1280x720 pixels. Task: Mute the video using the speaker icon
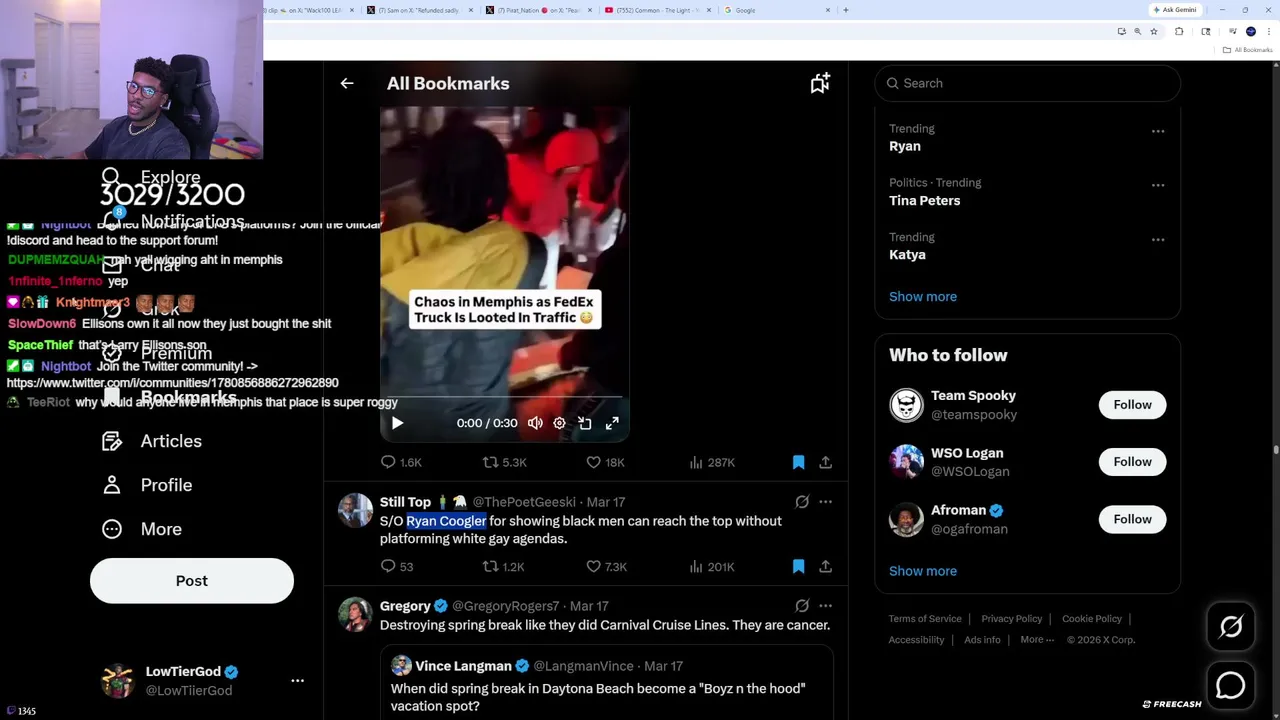click(x=535, y=423)
